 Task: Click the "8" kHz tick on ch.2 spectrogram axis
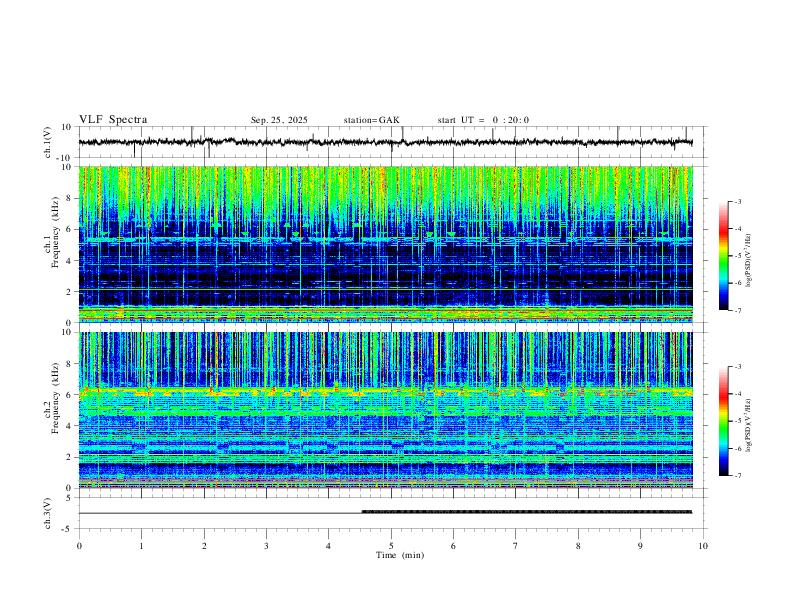pyautogui.click(x=69, y=364)
